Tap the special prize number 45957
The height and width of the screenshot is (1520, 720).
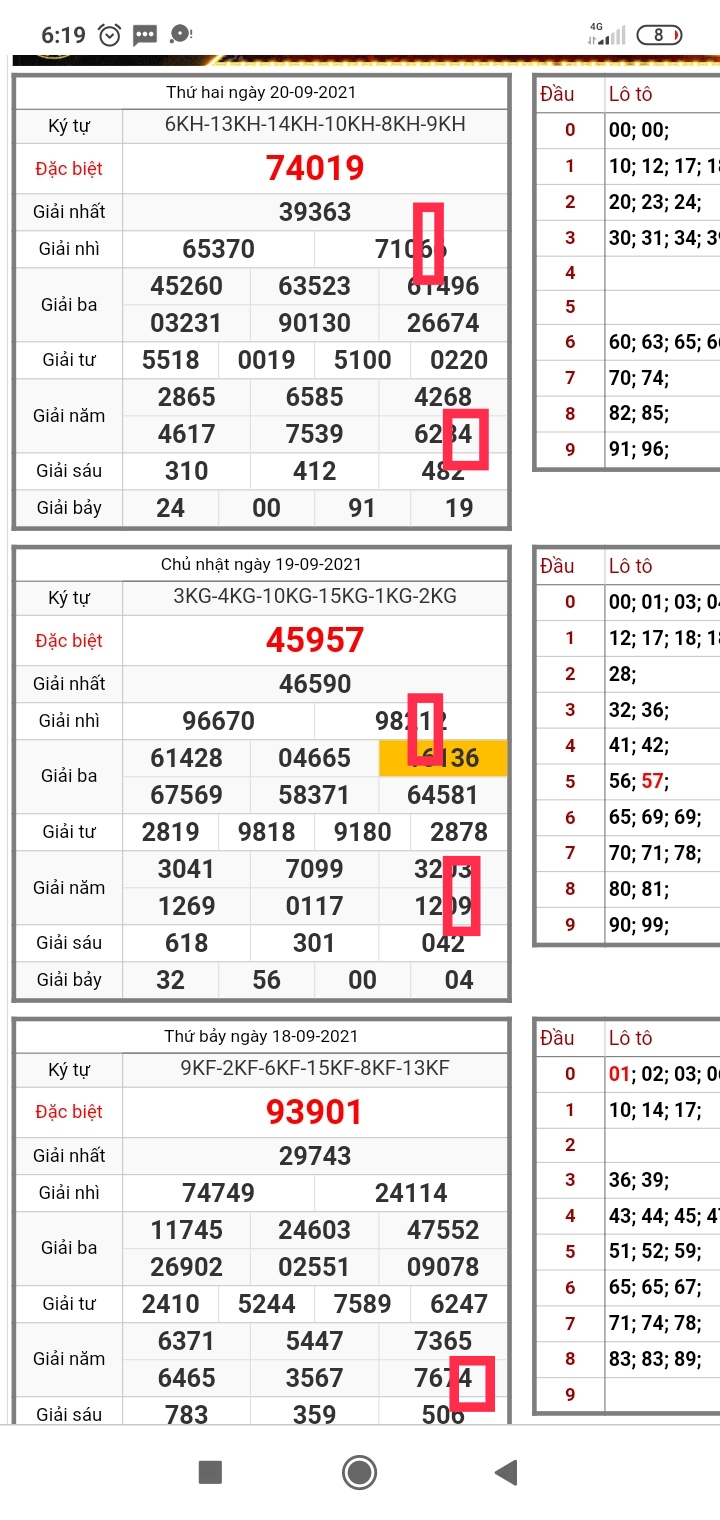click(x=315, y=640)
